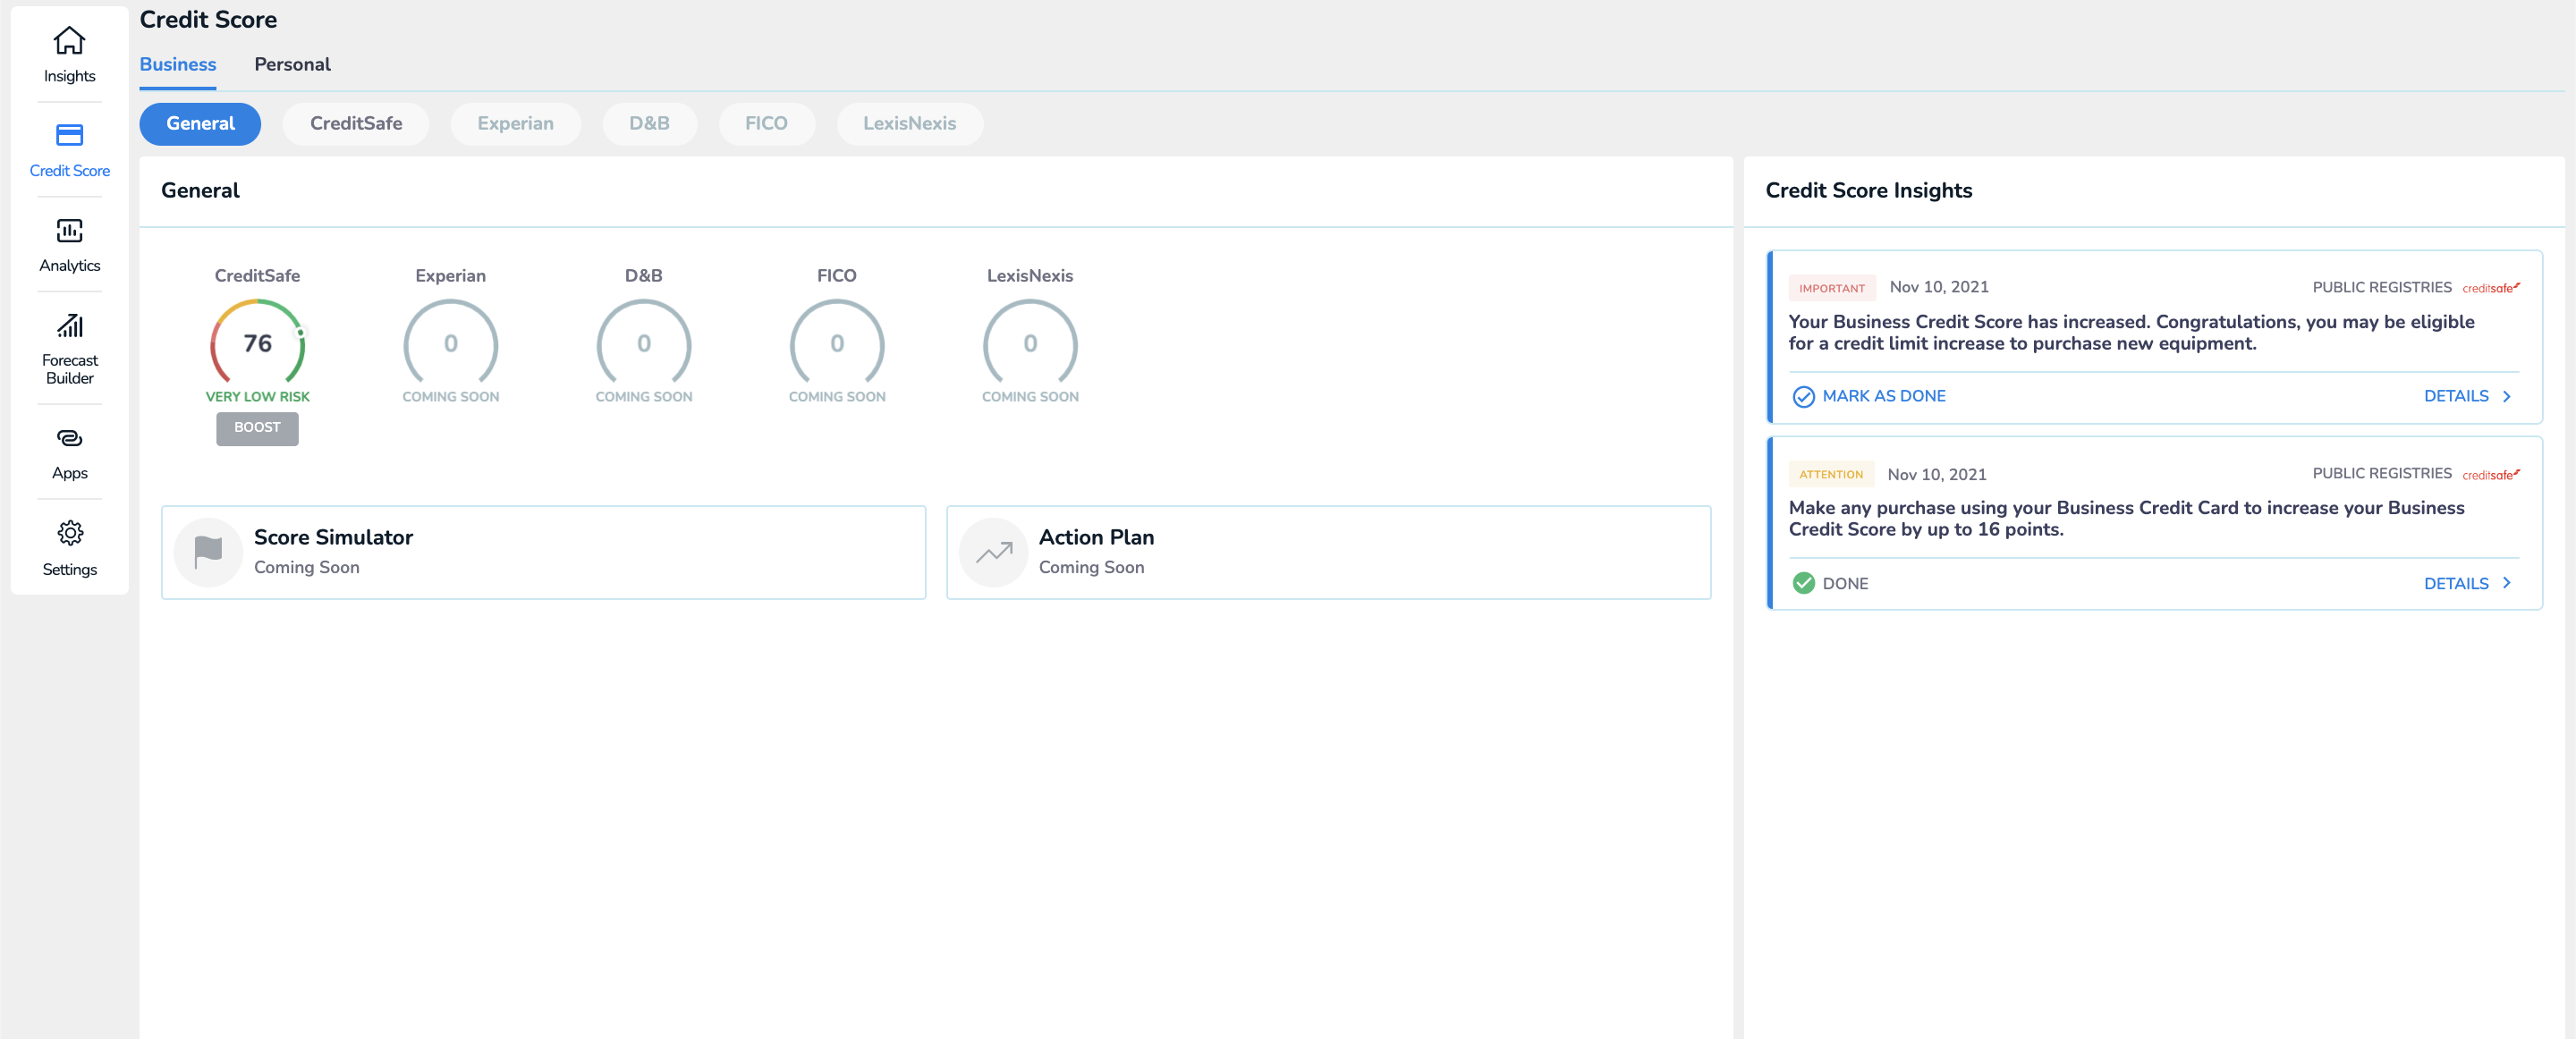Expand chevron next to DETAILS in the IMPORTANT insight
This screenshot has width=2576, height=1039.
click(x=2507, y=397)
